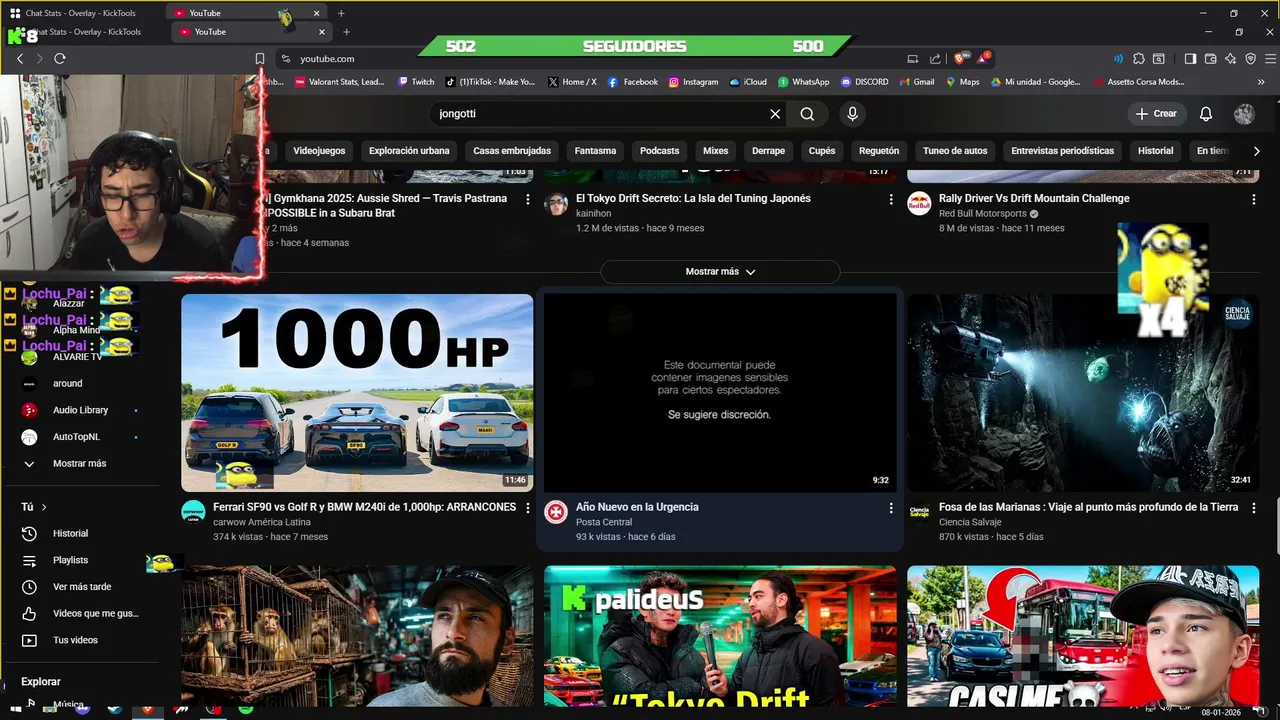Image resolution: width=1280 pixels, height=720 pixels.
Task: Open options for Año Nuevo en la Urgencia
Action: [x=891, y=508]
